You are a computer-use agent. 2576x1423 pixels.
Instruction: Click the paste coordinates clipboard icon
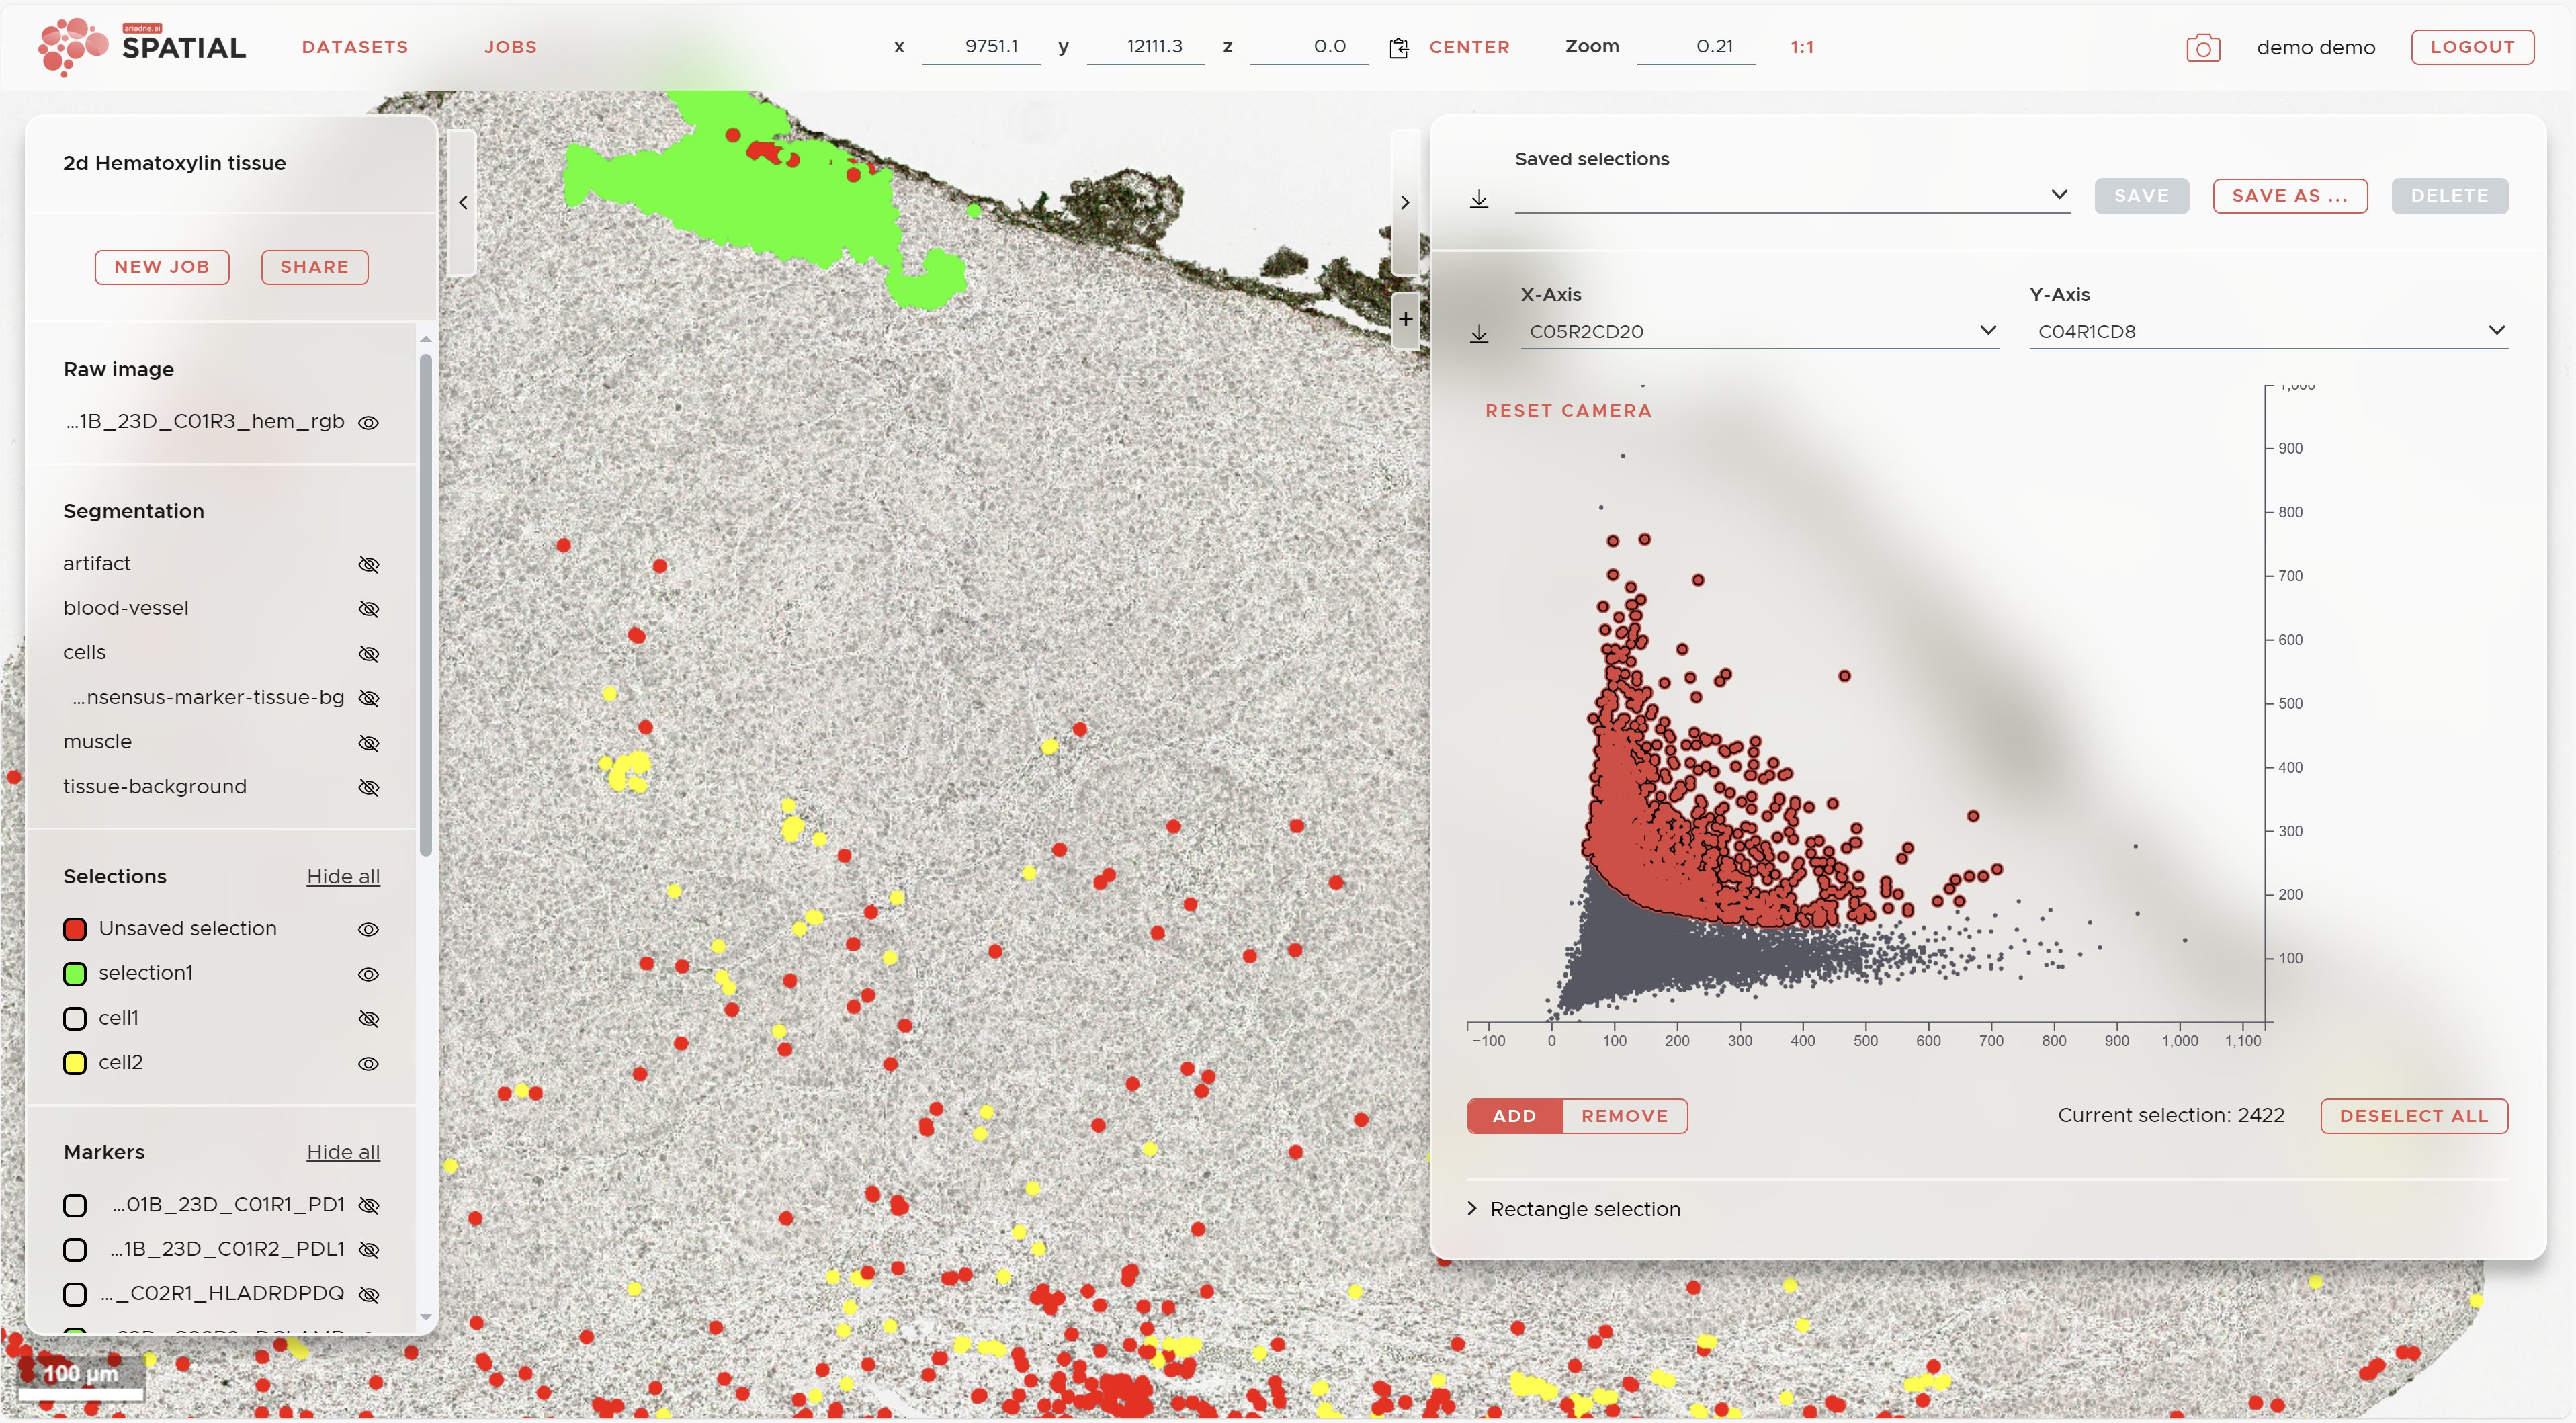click(x=1398, y=48)
